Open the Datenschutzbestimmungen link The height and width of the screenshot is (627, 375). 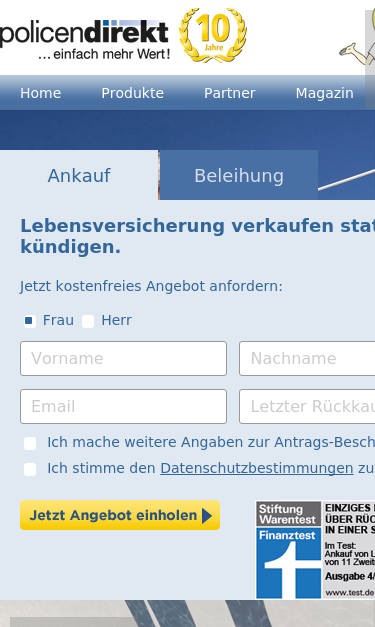[x=257, y=468]
